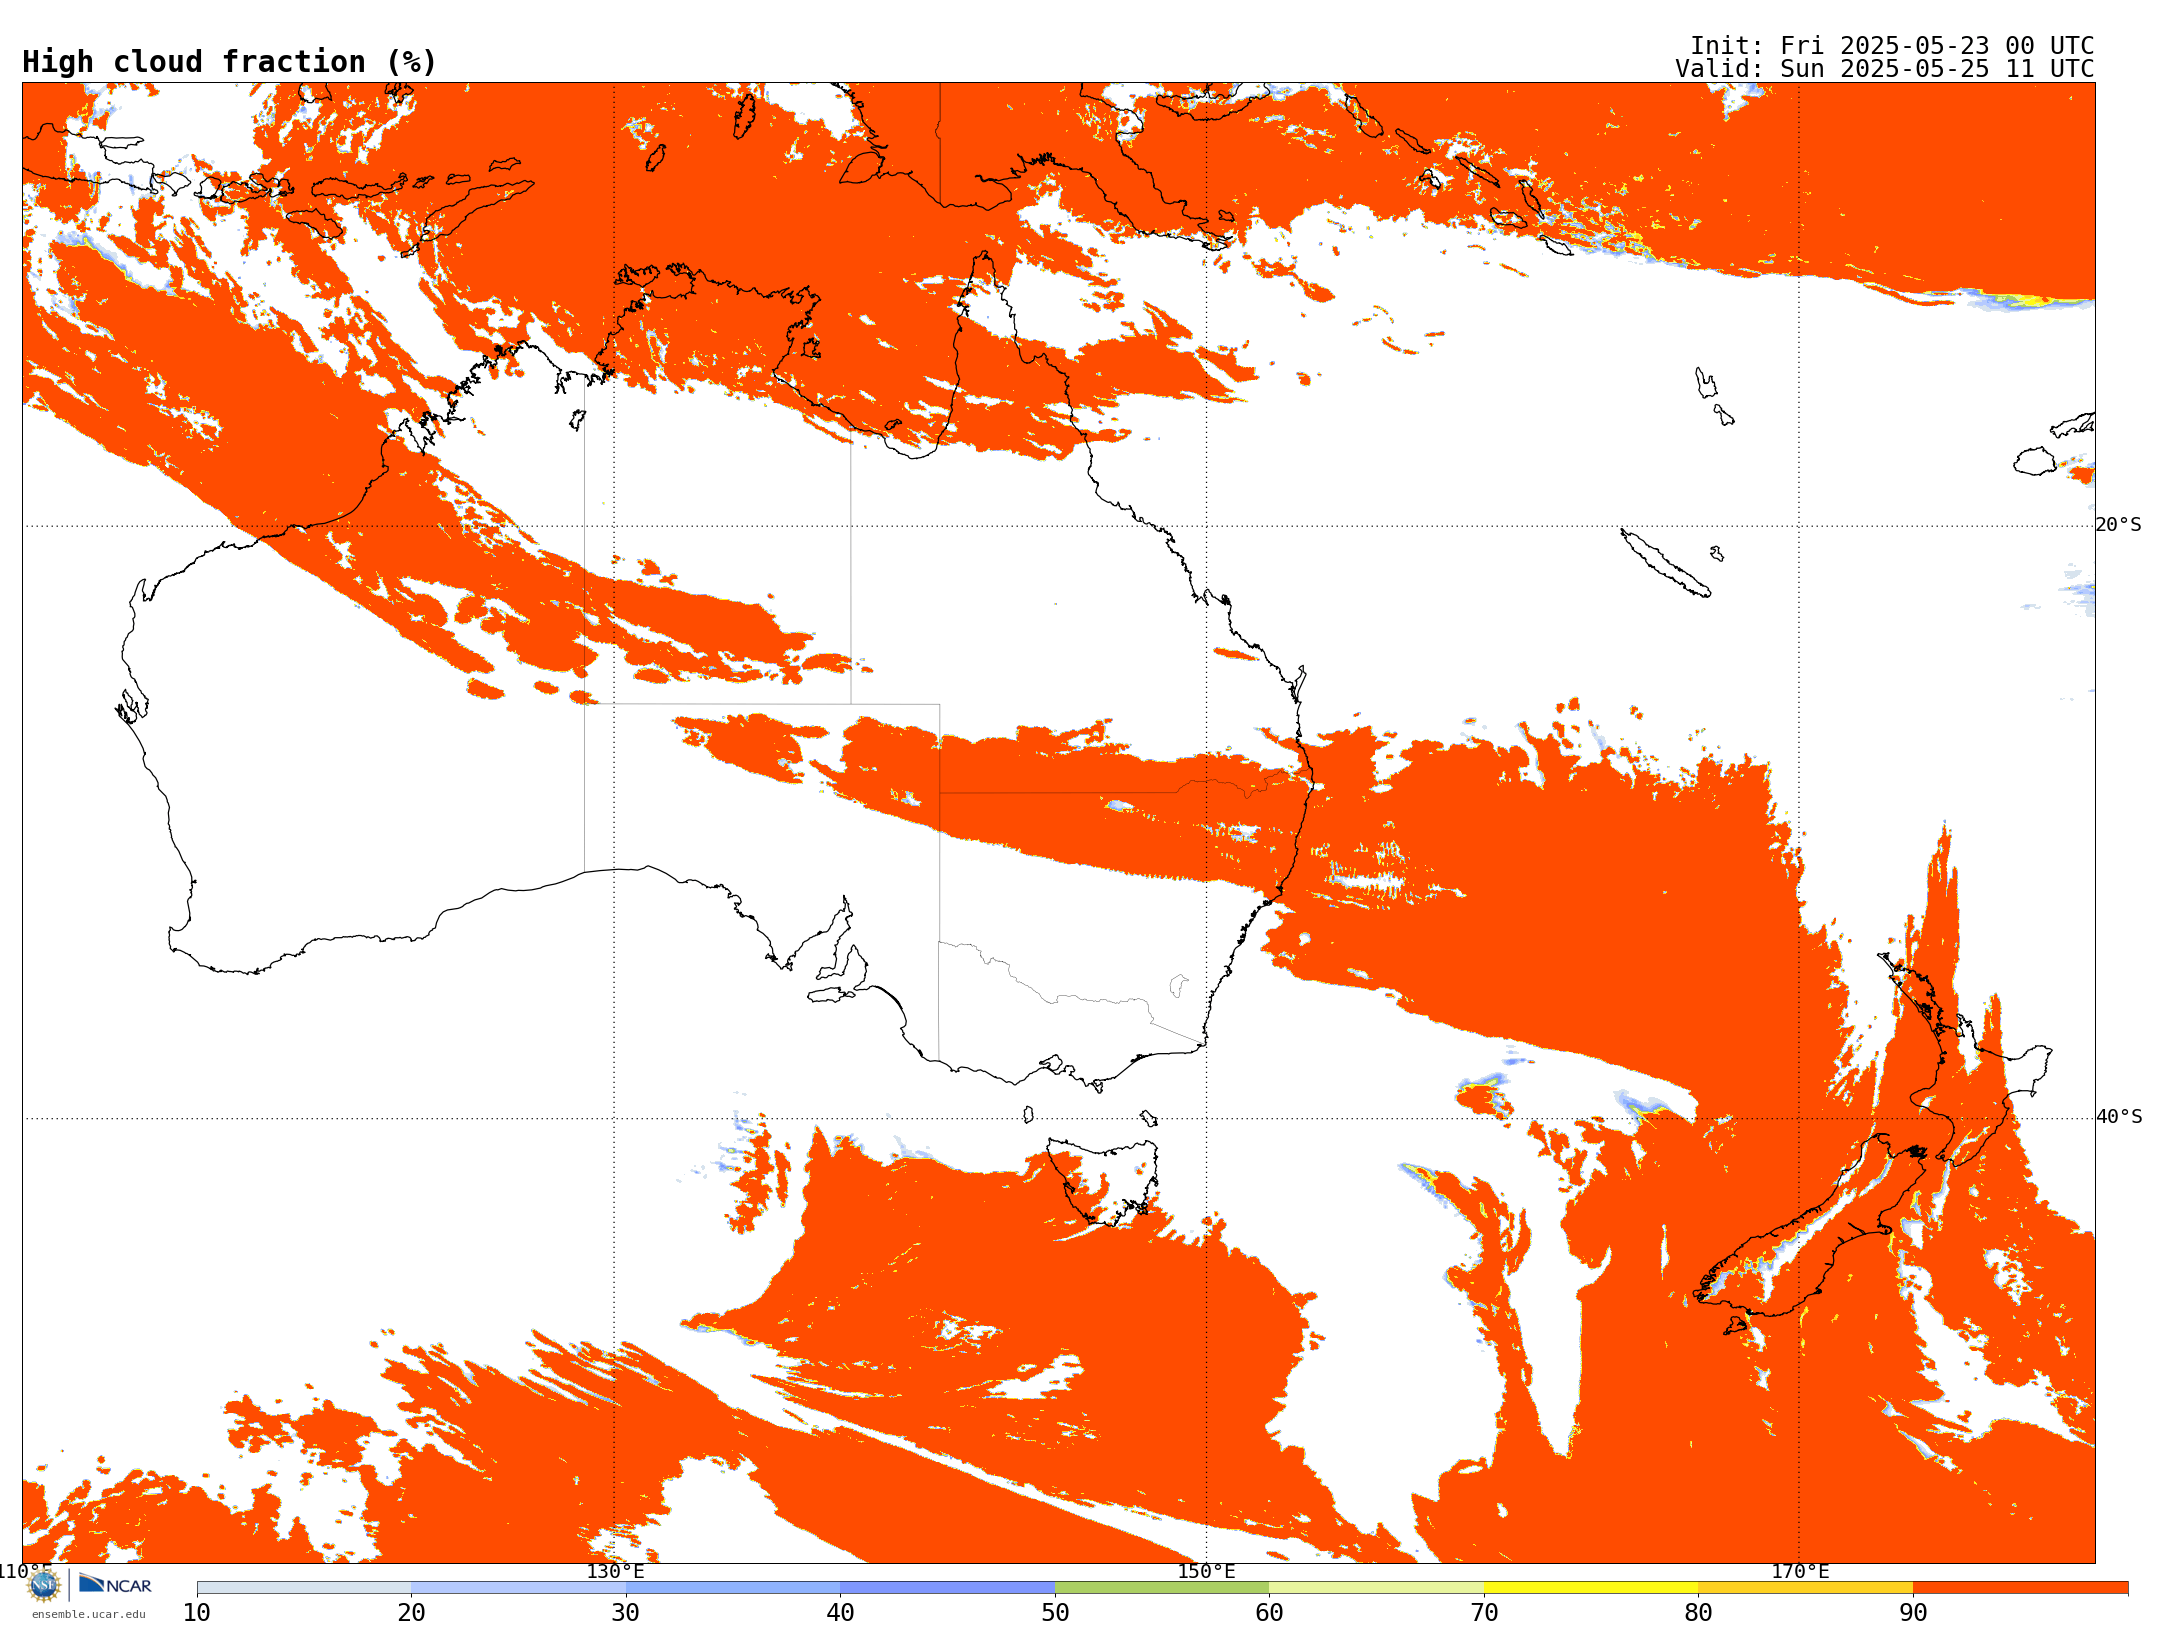
Task: Click the NSF logo icon
Action: (44, 1585)
